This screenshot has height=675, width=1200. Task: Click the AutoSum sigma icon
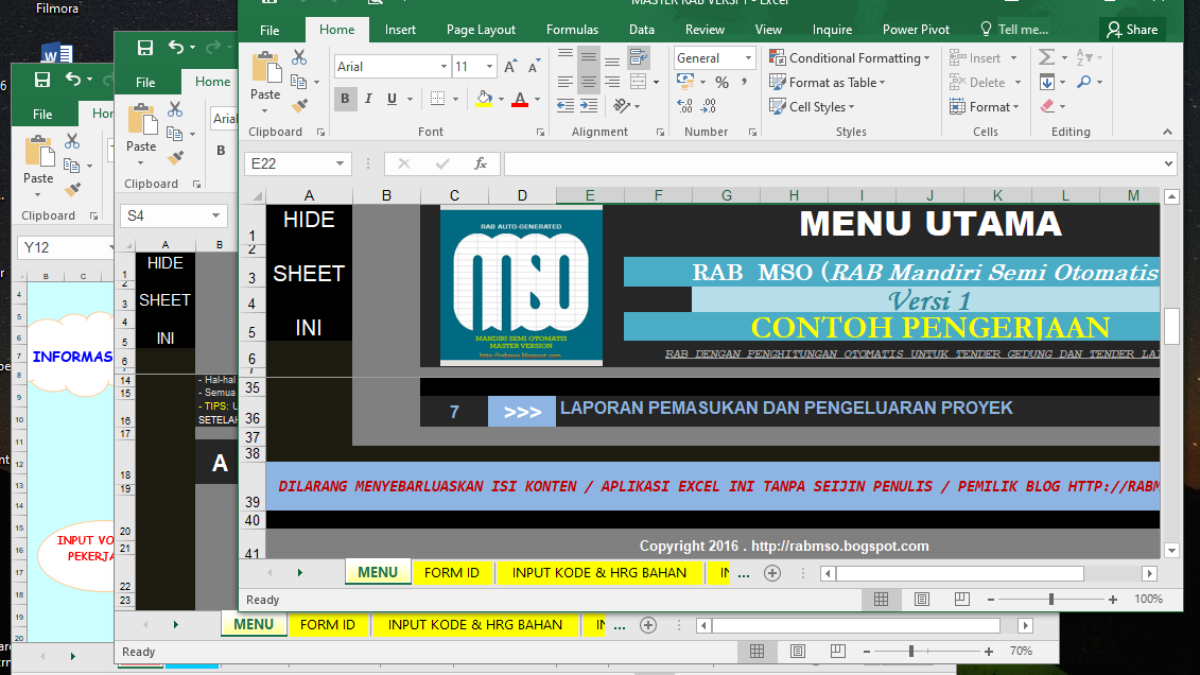[1046, 58]
